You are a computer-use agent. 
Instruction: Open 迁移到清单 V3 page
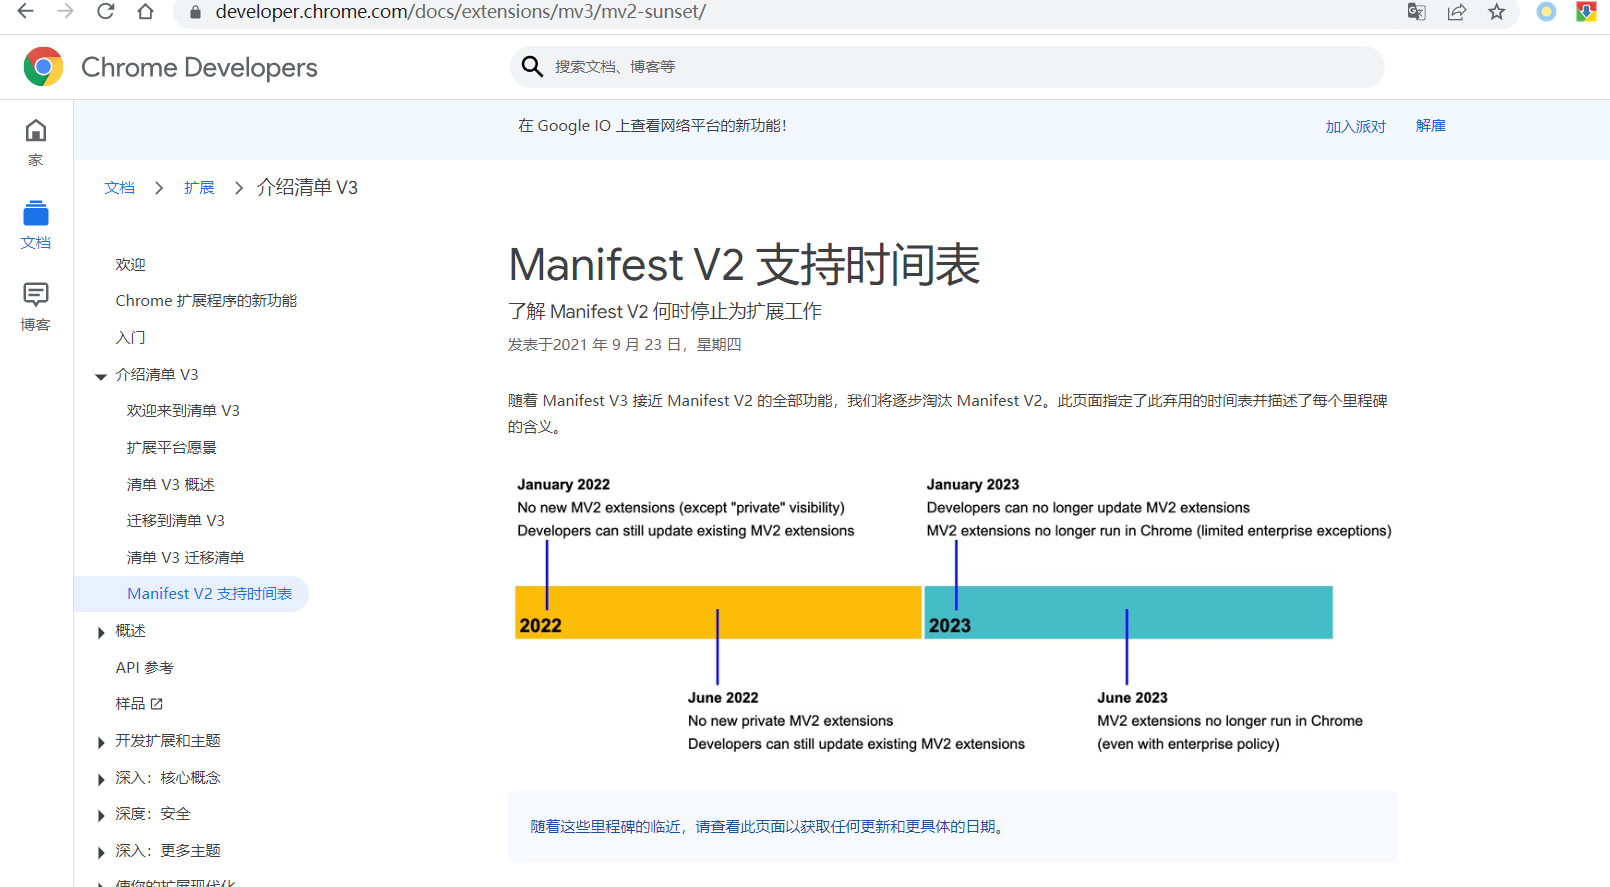click(175, 521)
